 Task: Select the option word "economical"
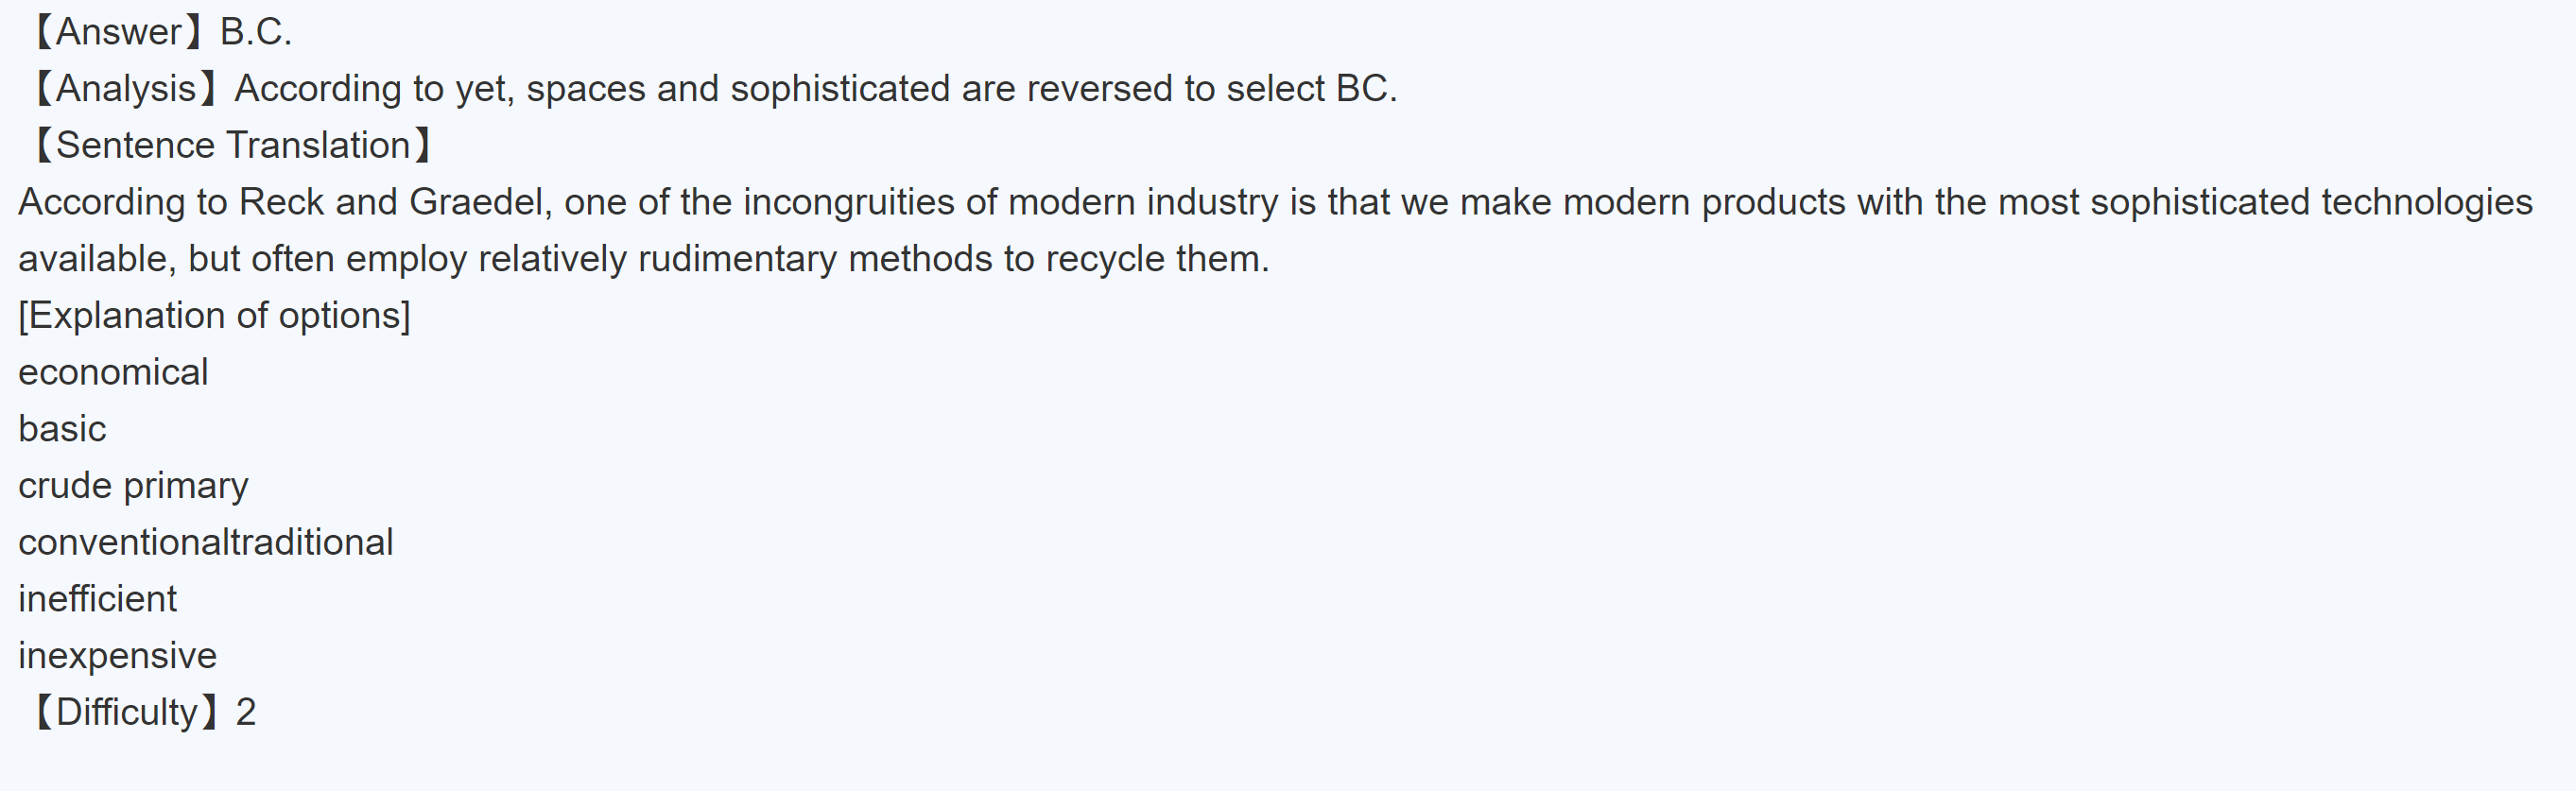tap(113, 372)
